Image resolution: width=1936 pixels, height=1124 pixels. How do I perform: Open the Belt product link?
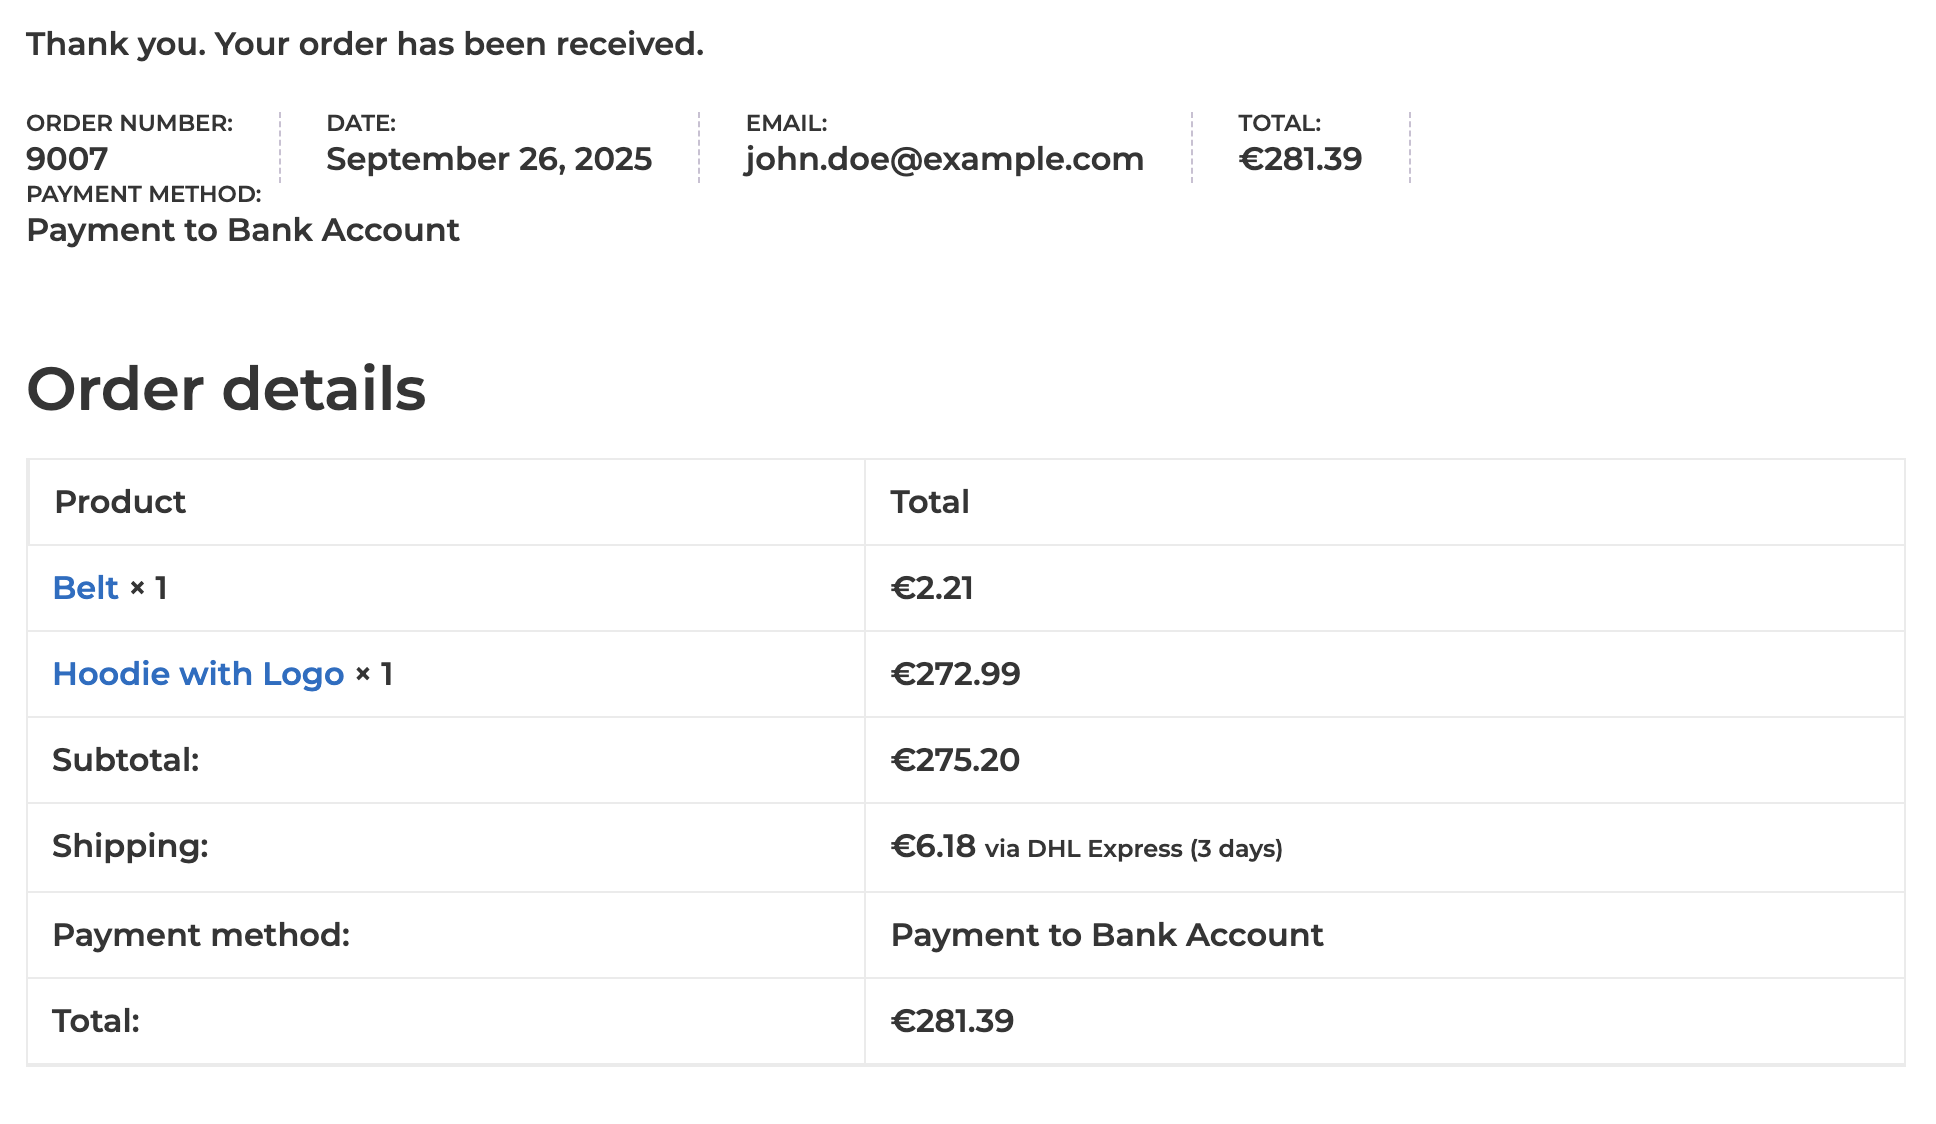tap(85, 588)
